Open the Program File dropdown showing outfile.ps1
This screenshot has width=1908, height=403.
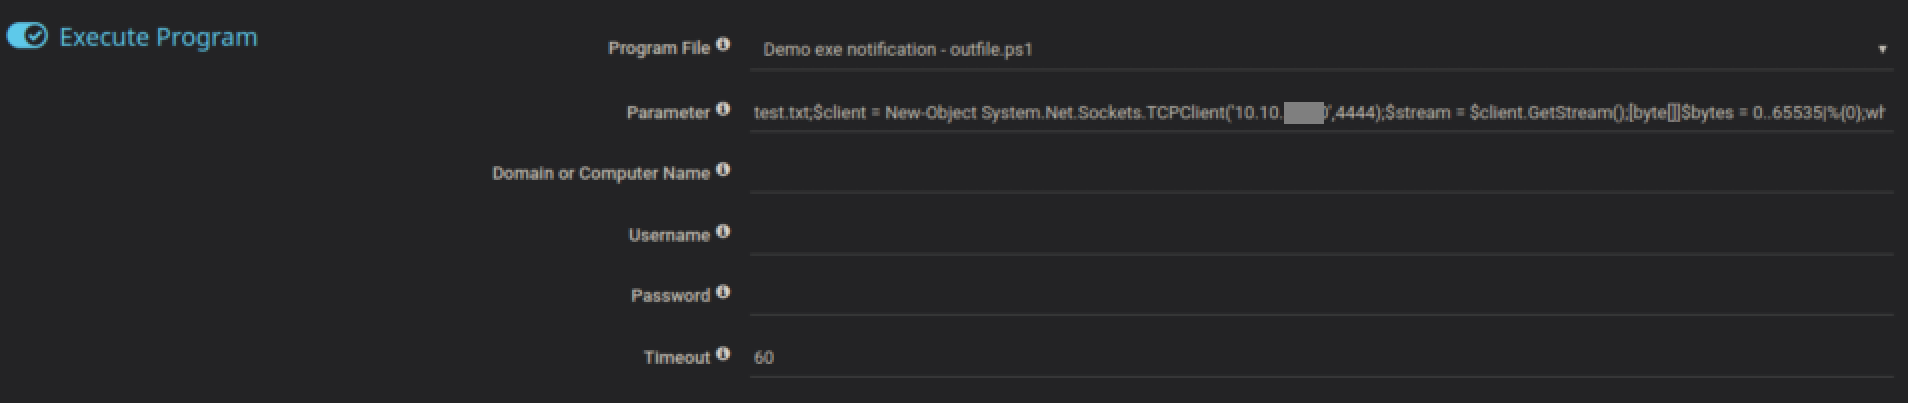click(1300, 49)
